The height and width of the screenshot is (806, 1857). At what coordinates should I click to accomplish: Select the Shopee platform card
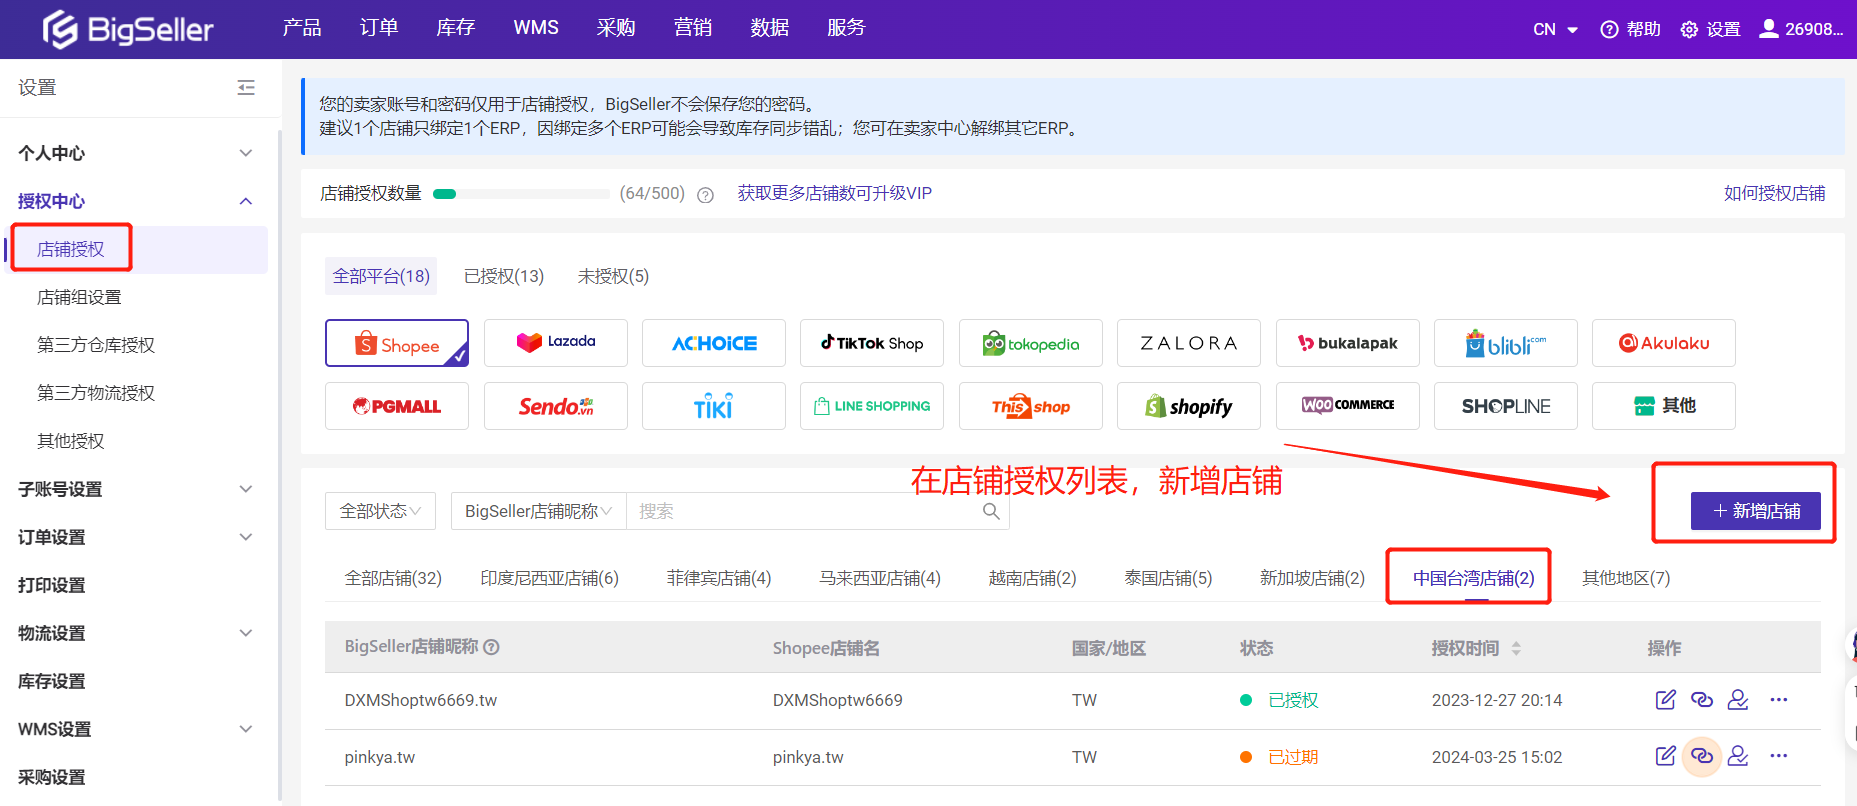point(397,343)
